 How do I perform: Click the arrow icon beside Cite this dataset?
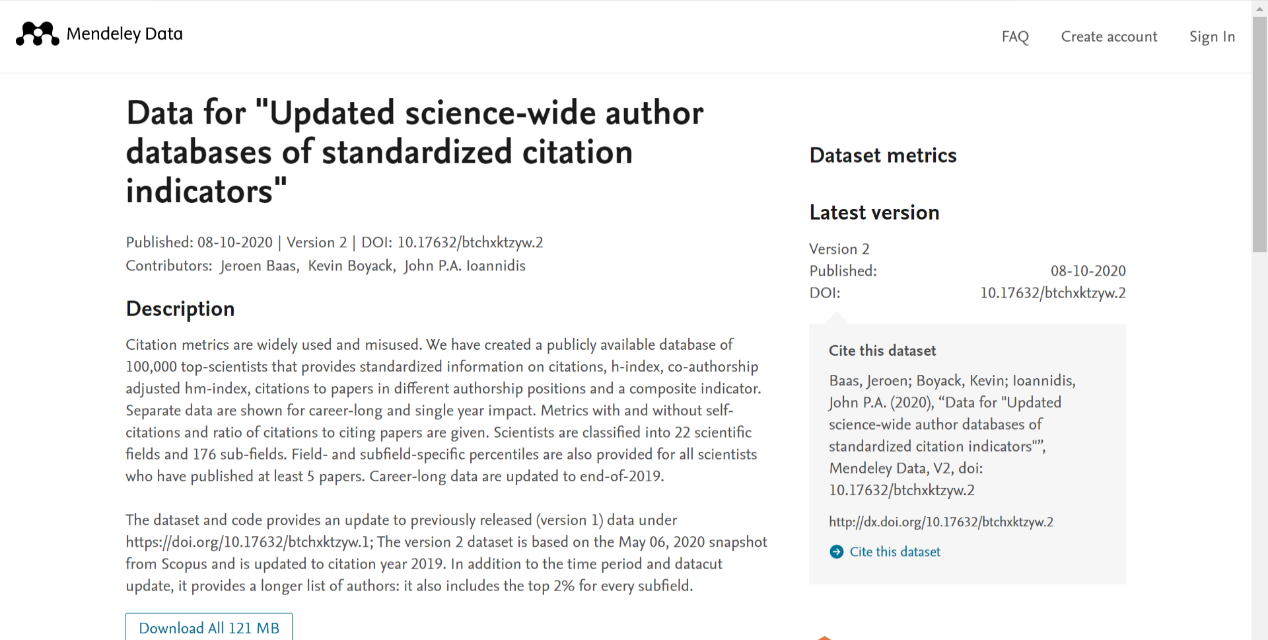(x=836, y=552)
